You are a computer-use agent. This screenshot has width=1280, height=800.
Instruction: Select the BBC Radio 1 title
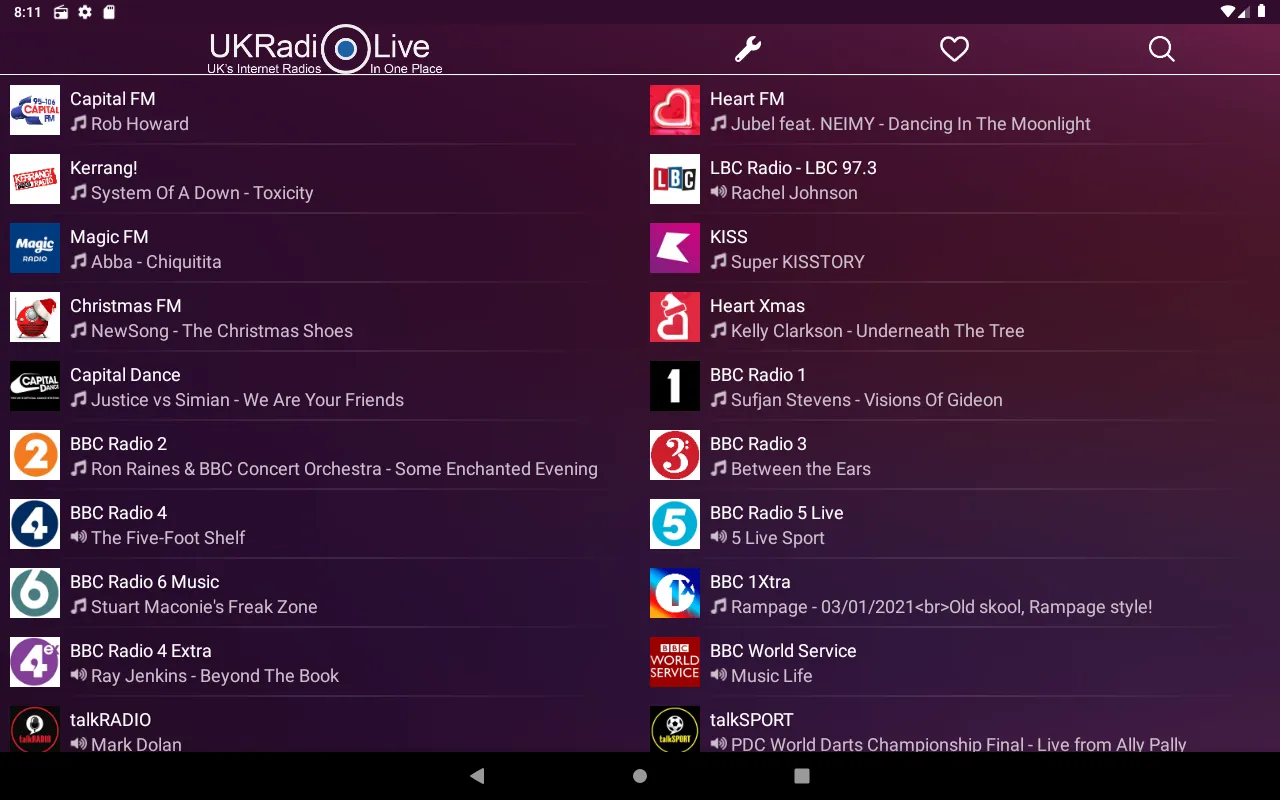[x=758, y=375]
